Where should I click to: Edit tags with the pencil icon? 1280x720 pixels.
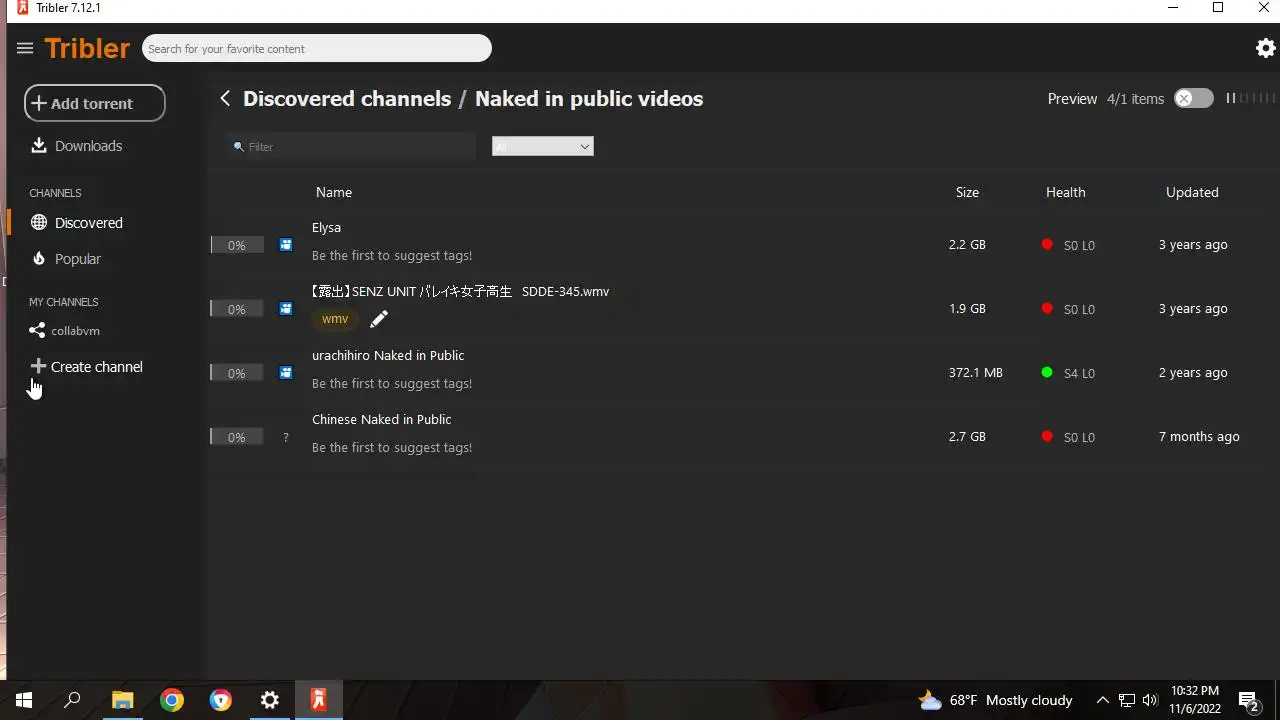pos(379,319)
